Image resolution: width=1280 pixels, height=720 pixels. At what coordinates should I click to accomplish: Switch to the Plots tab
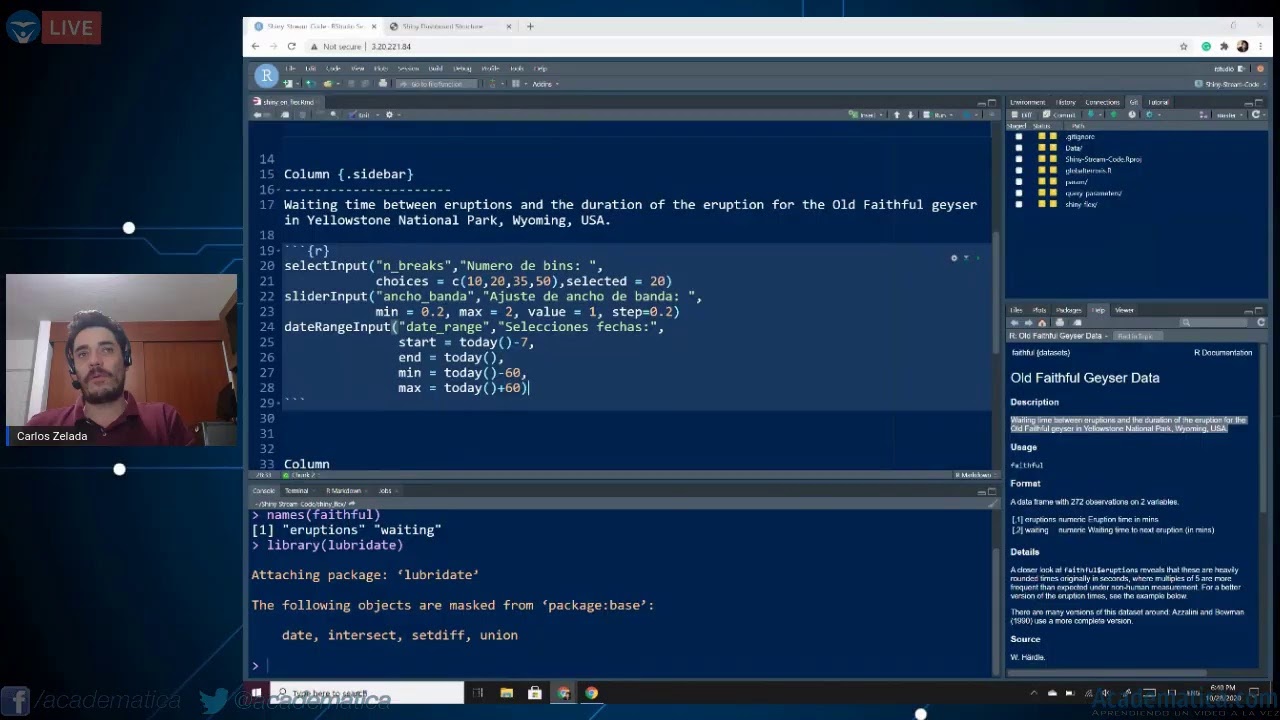[1039, 310]
